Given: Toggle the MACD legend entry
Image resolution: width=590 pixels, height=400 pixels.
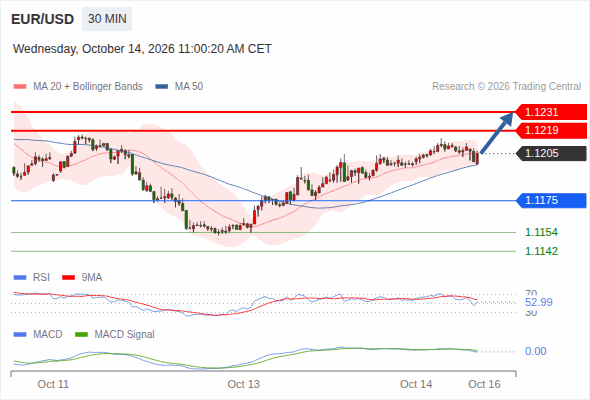Looking at the screenshot, I should [x=38, y=335].
